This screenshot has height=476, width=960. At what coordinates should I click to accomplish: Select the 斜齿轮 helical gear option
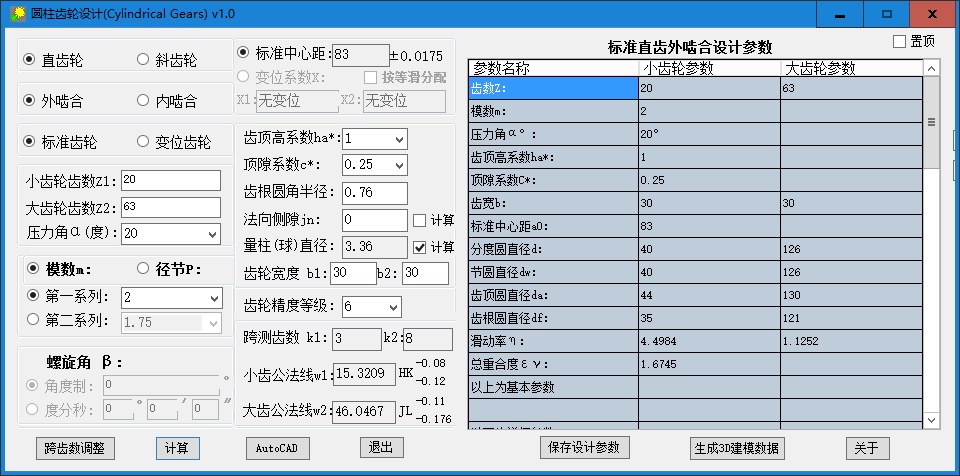[x=143, y=60]
